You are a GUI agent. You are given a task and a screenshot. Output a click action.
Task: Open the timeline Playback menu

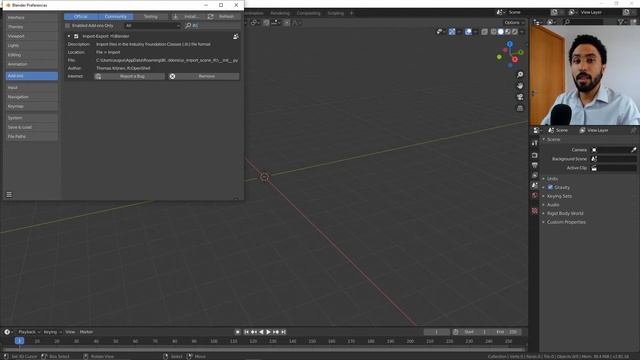pyautogui.click(x=29, y=332)
